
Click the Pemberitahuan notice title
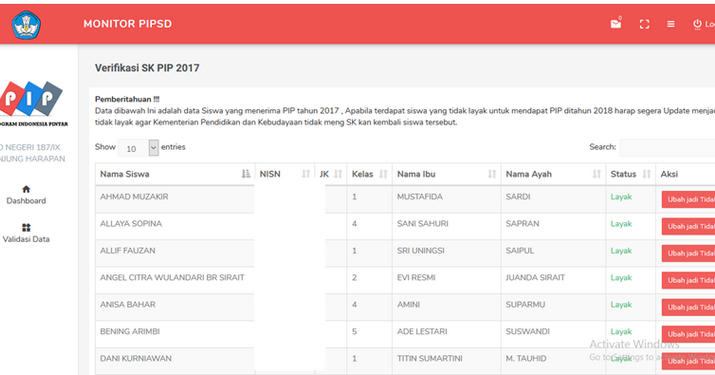127,99
